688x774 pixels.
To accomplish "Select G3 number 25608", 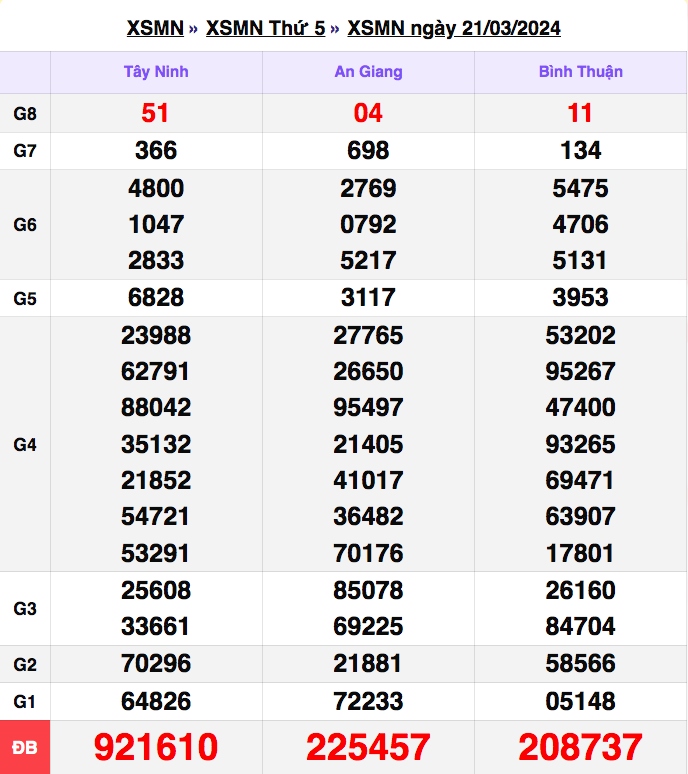I will click(x=156, y=590).
